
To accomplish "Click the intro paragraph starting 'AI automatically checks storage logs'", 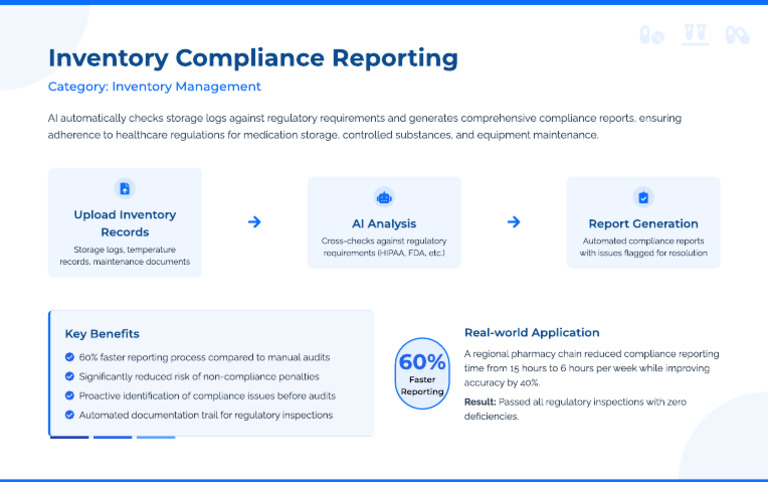I will 364,126.
